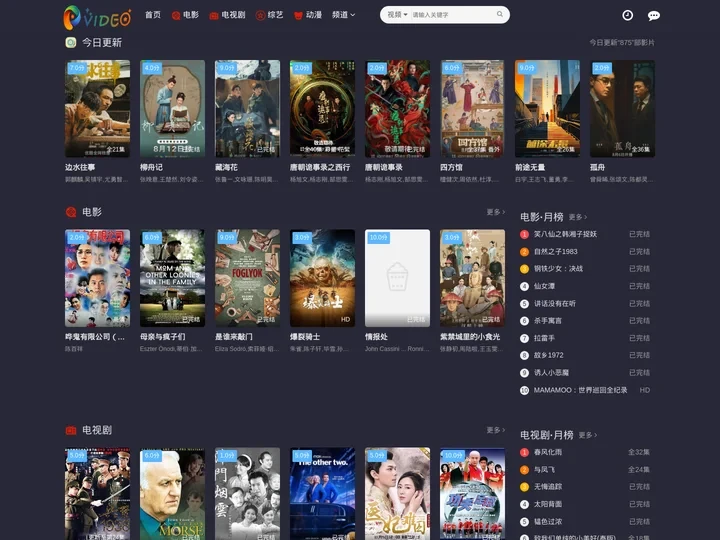
Task: Click 更多 next to 电影 section
Action: click(x=496, y=212)
